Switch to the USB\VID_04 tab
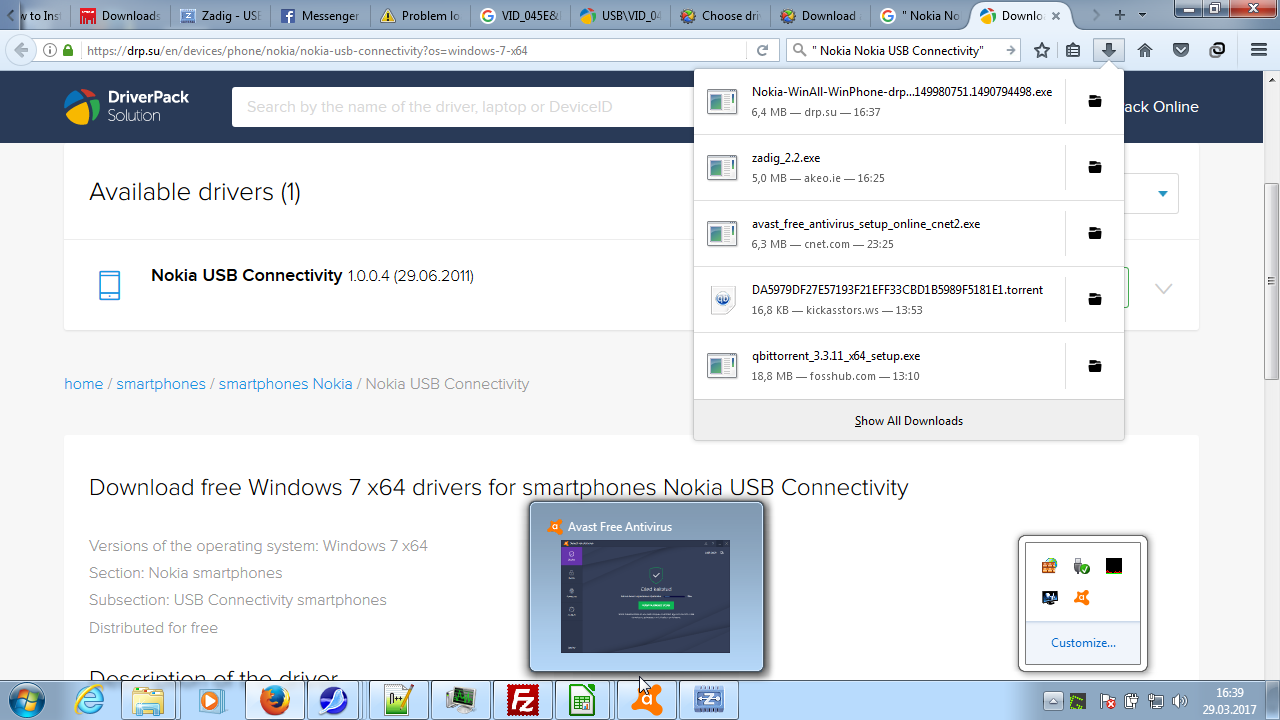The height and width of the screenshot is (720, 1280). [620, 16]
